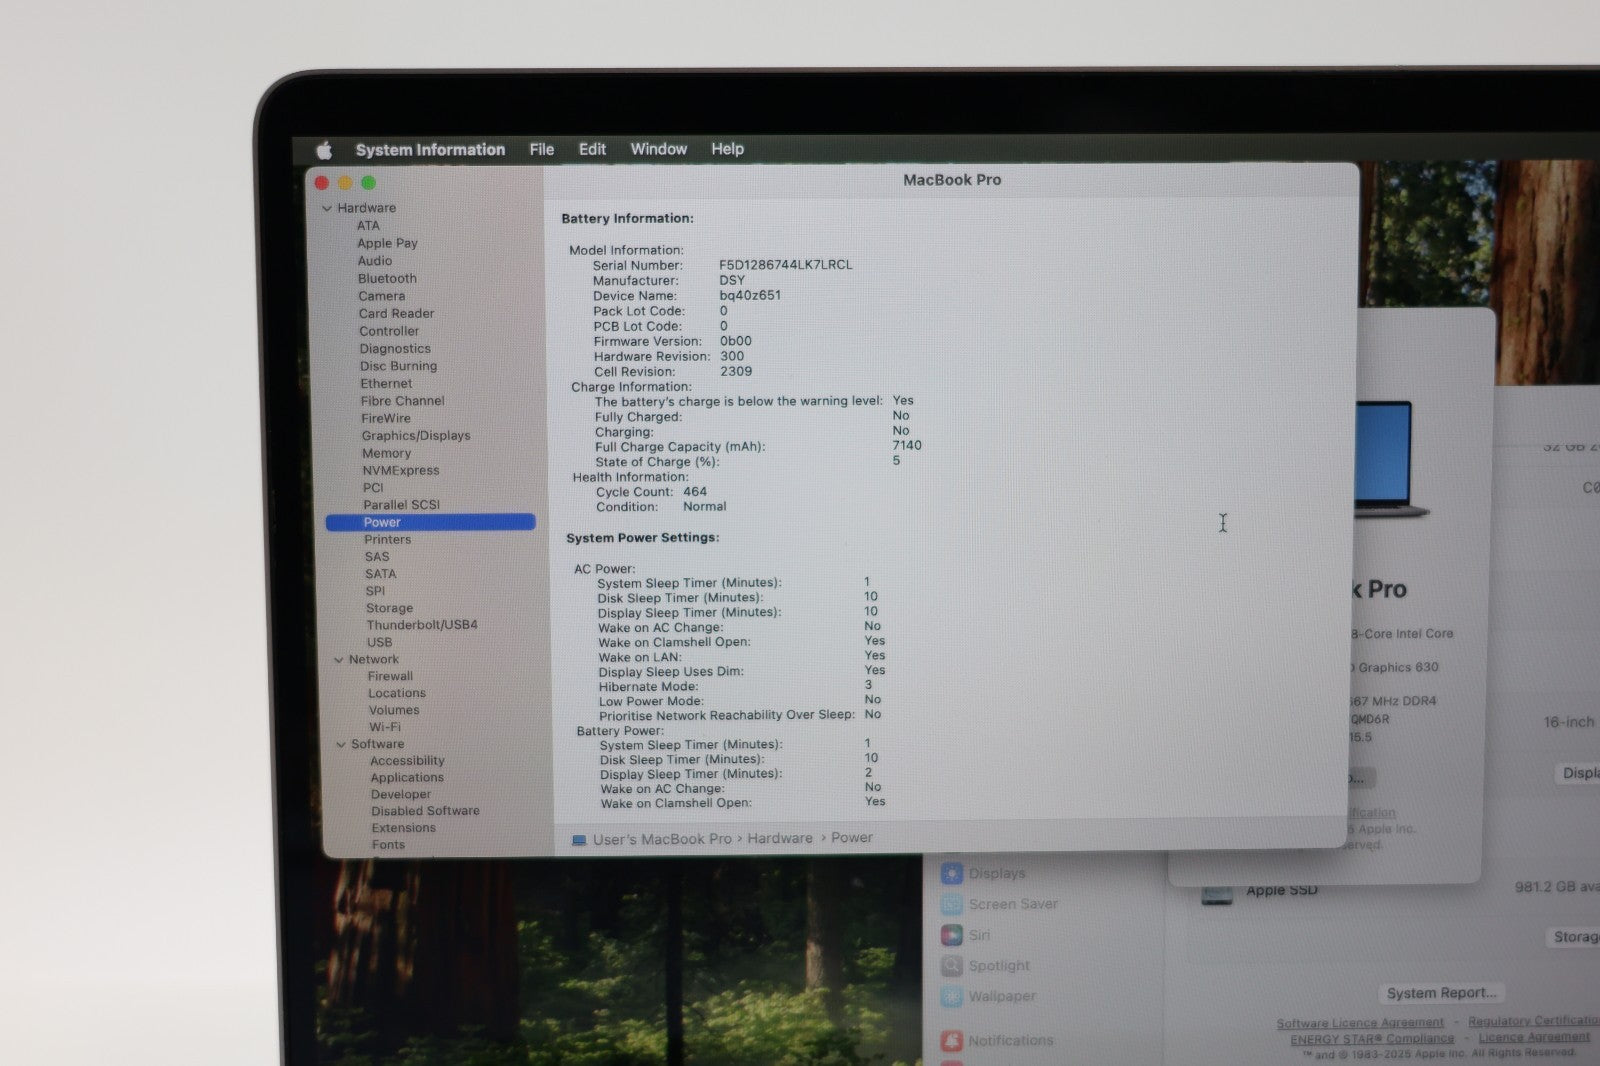Select Graphics/Displays in the sidebar

[x=416, y=436]
